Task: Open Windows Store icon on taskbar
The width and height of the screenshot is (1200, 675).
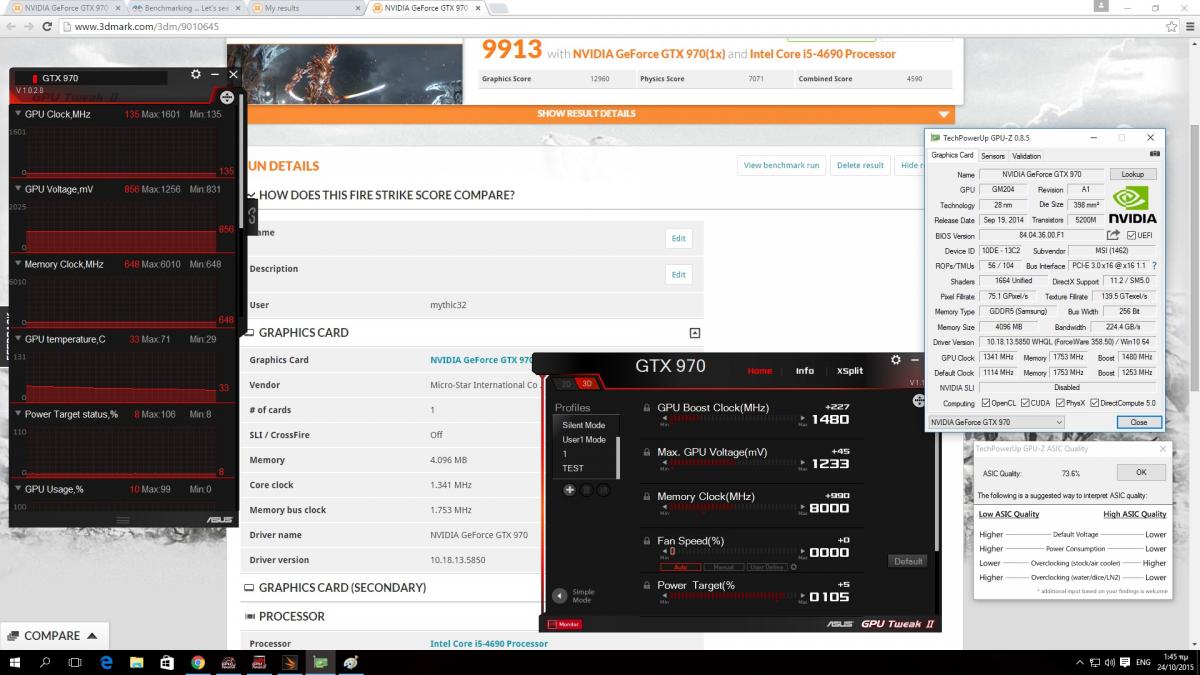Action: (x=167, y=662)
